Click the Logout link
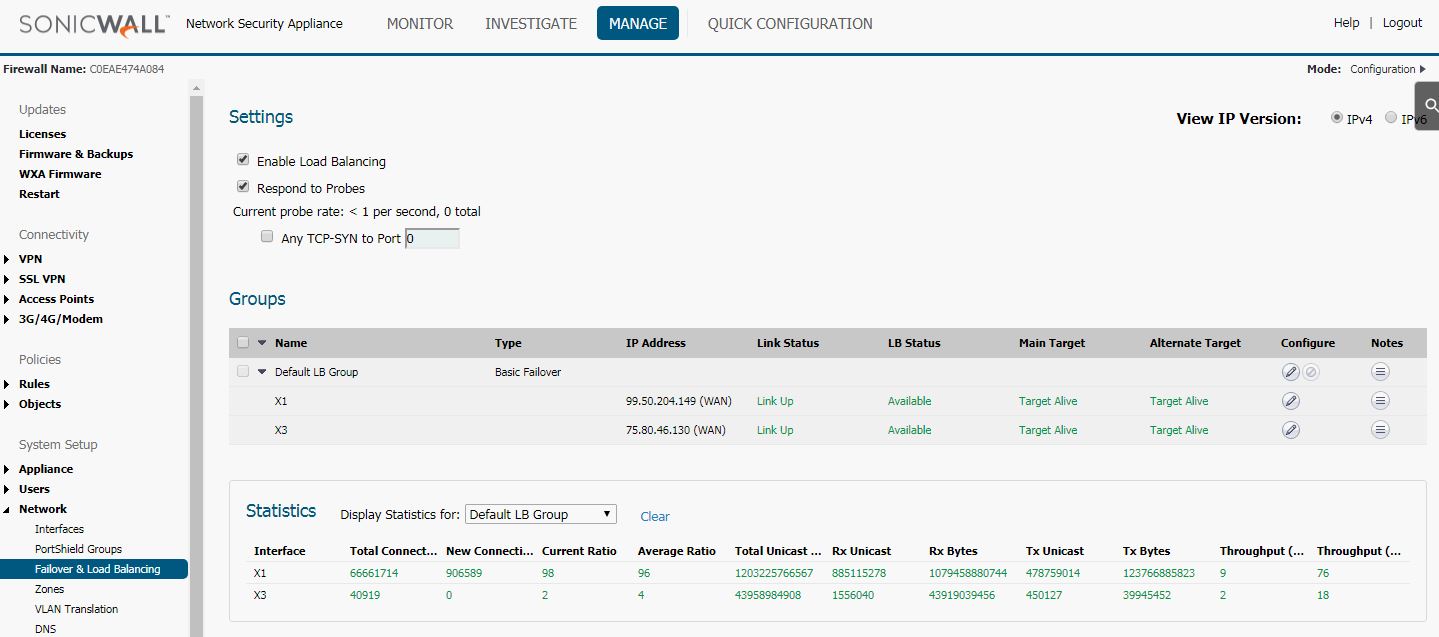This screenshot has width=1439, height=637. (1402, 23)
